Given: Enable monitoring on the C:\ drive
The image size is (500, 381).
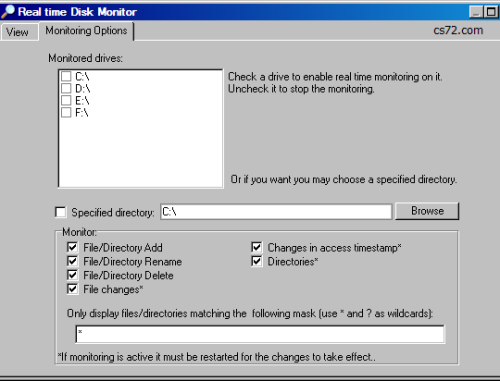Looking at the screenshot, I should click(66, 76).
